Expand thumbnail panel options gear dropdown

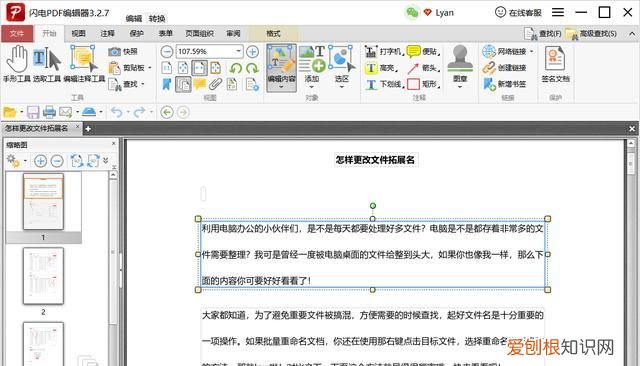(x=25, y=161)
